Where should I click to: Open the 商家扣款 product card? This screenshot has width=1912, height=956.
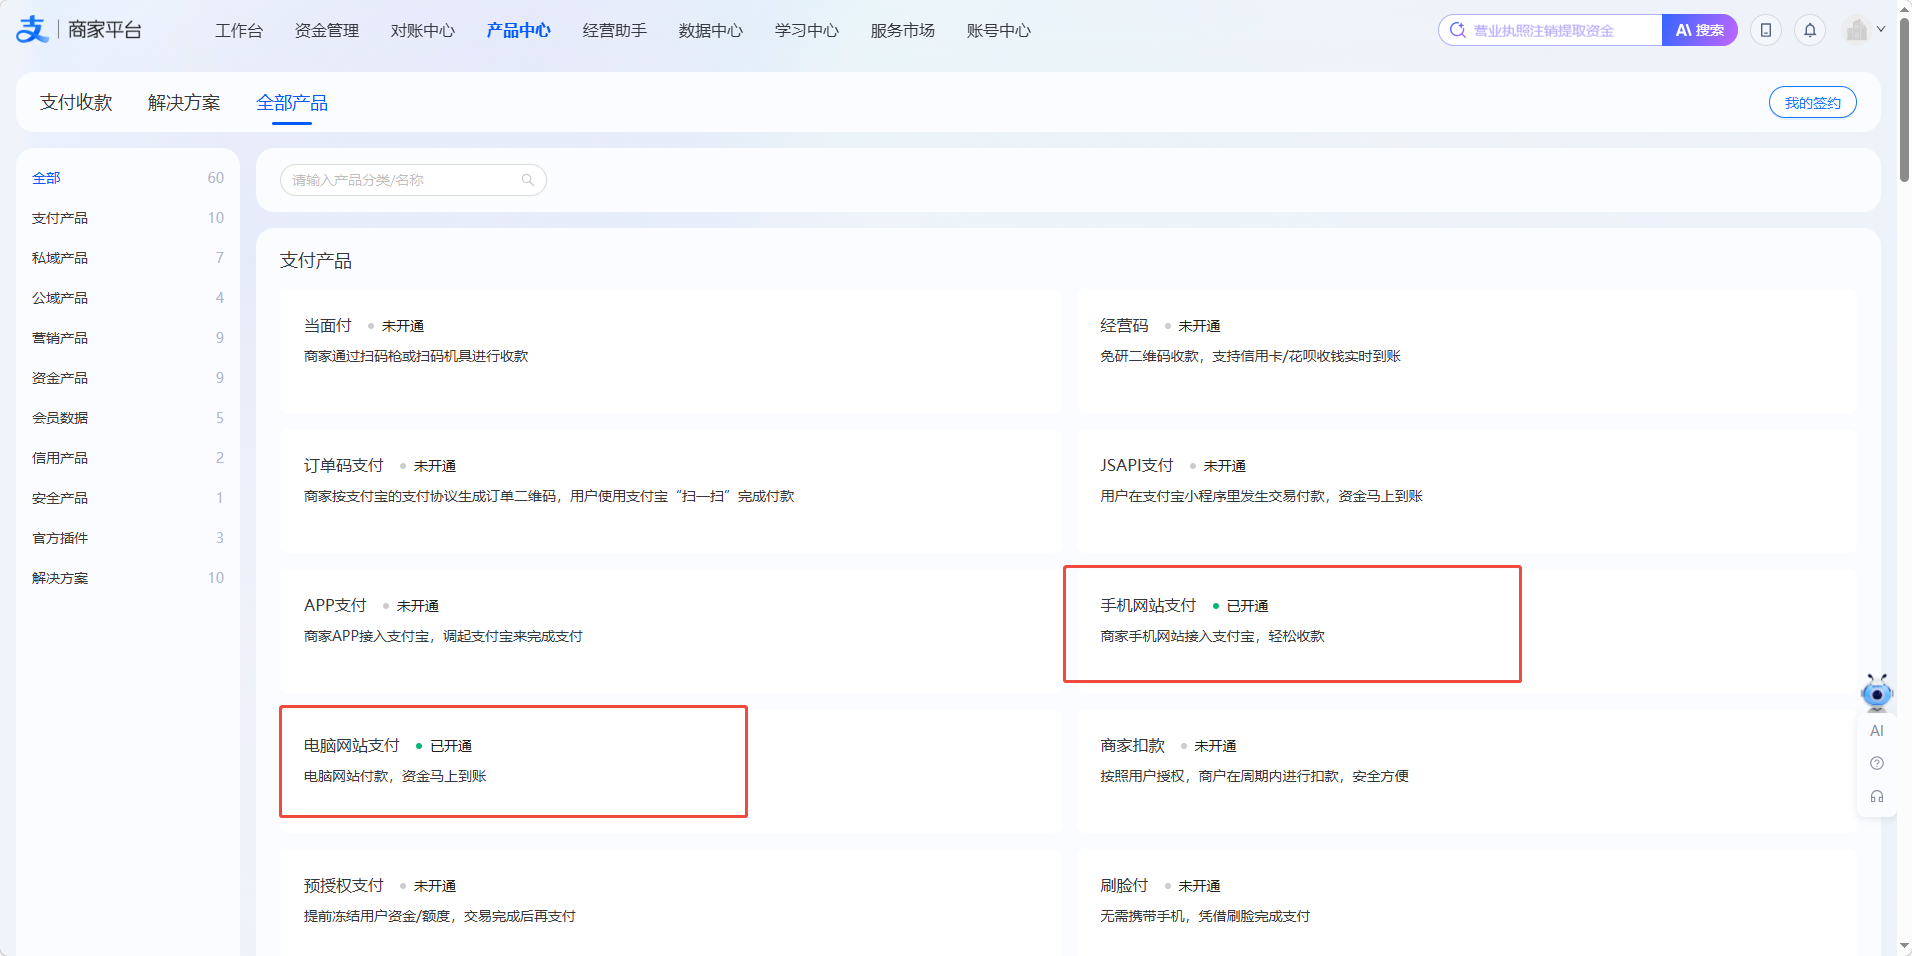click(x=1466, y=772)
